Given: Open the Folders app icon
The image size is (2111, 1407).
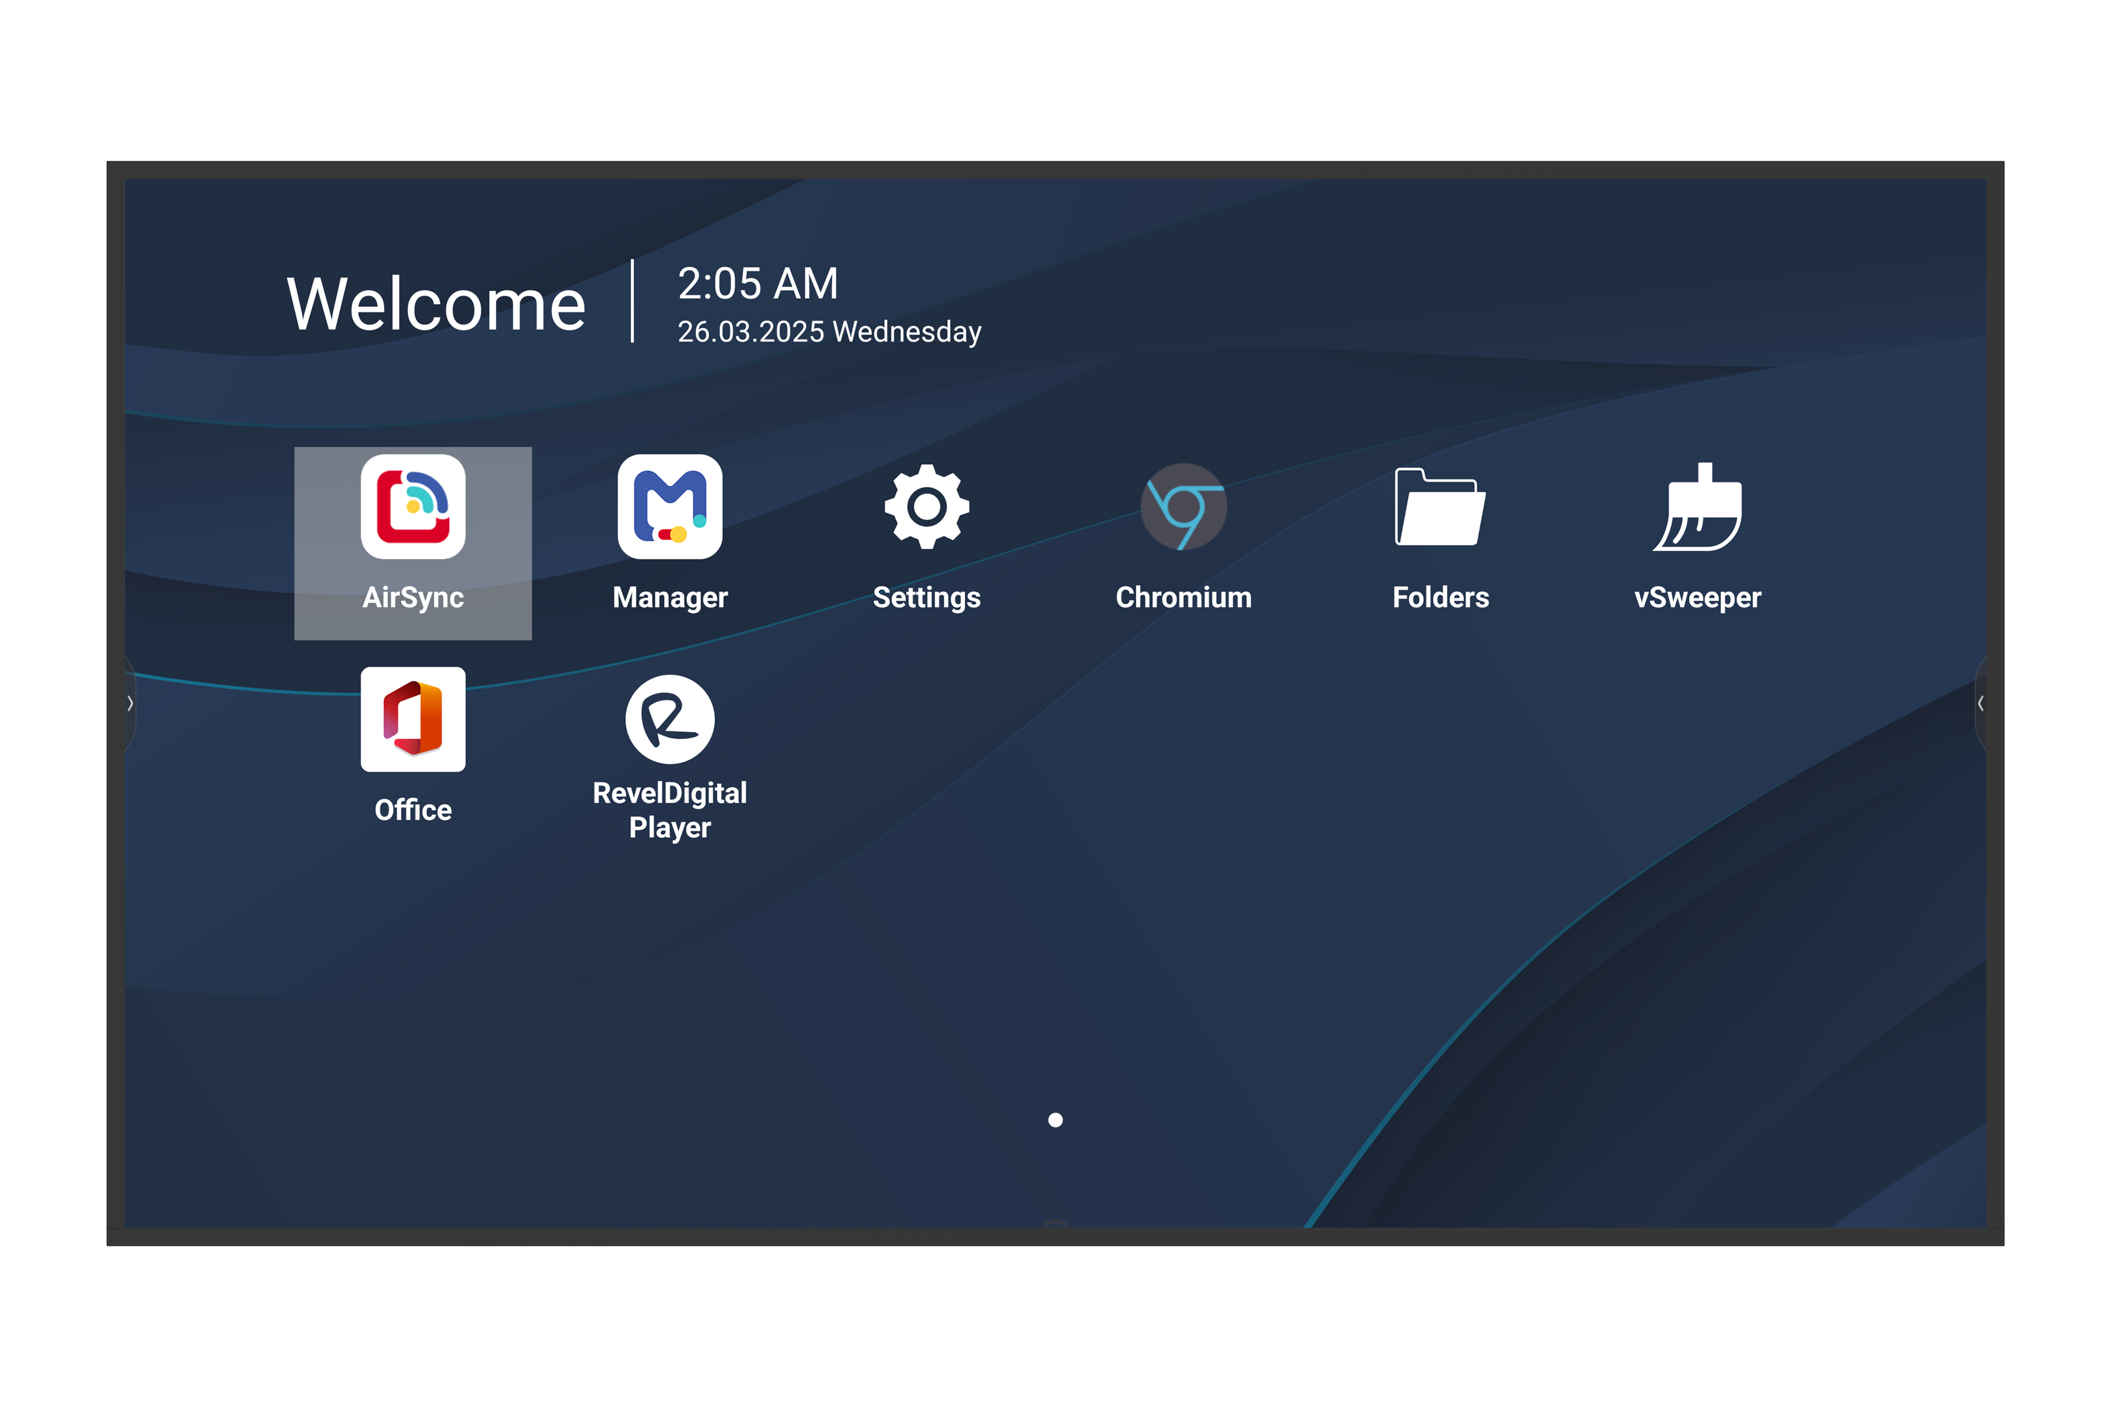Looking at the screenshot, I should 1440,507.
